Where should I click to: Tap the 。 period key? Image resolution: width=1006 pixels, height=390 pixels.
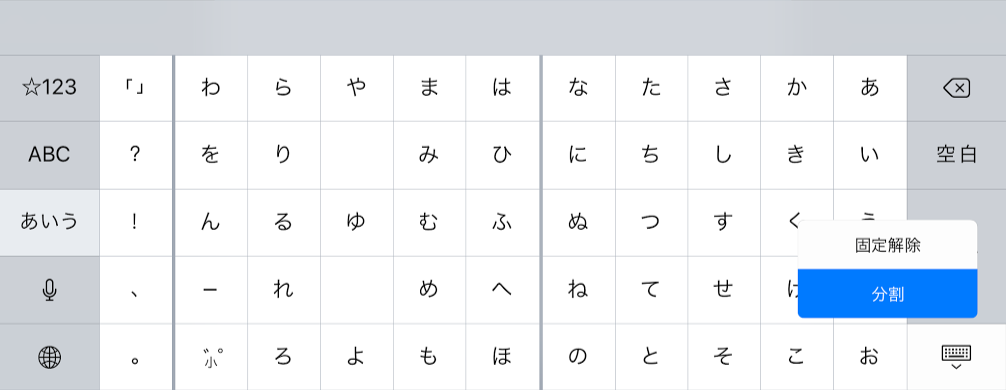coord(134,357)
